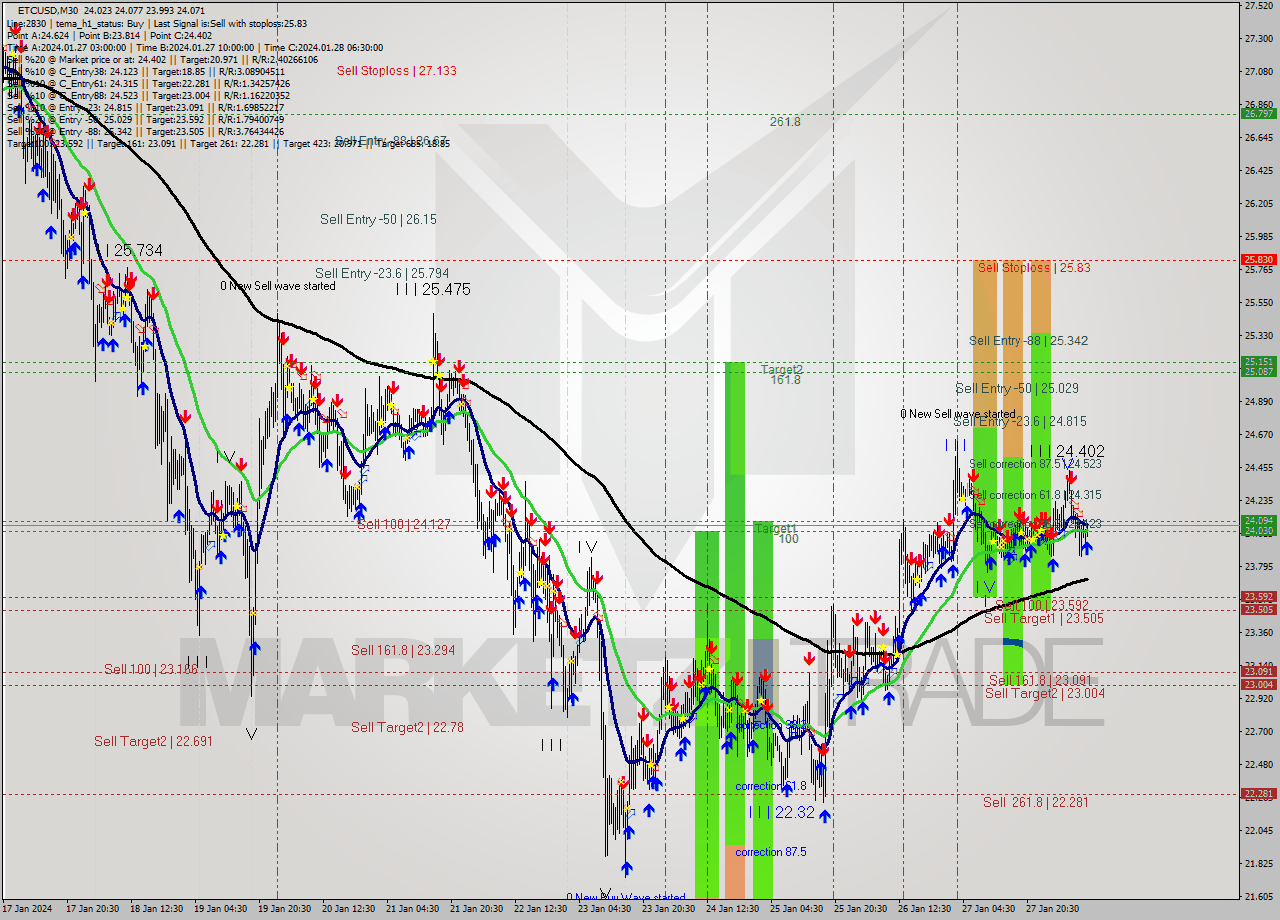Screen dimensions: 1280x920
Task: Click the Sell Target2 22.691 label
Action: [x=153, y=741]
